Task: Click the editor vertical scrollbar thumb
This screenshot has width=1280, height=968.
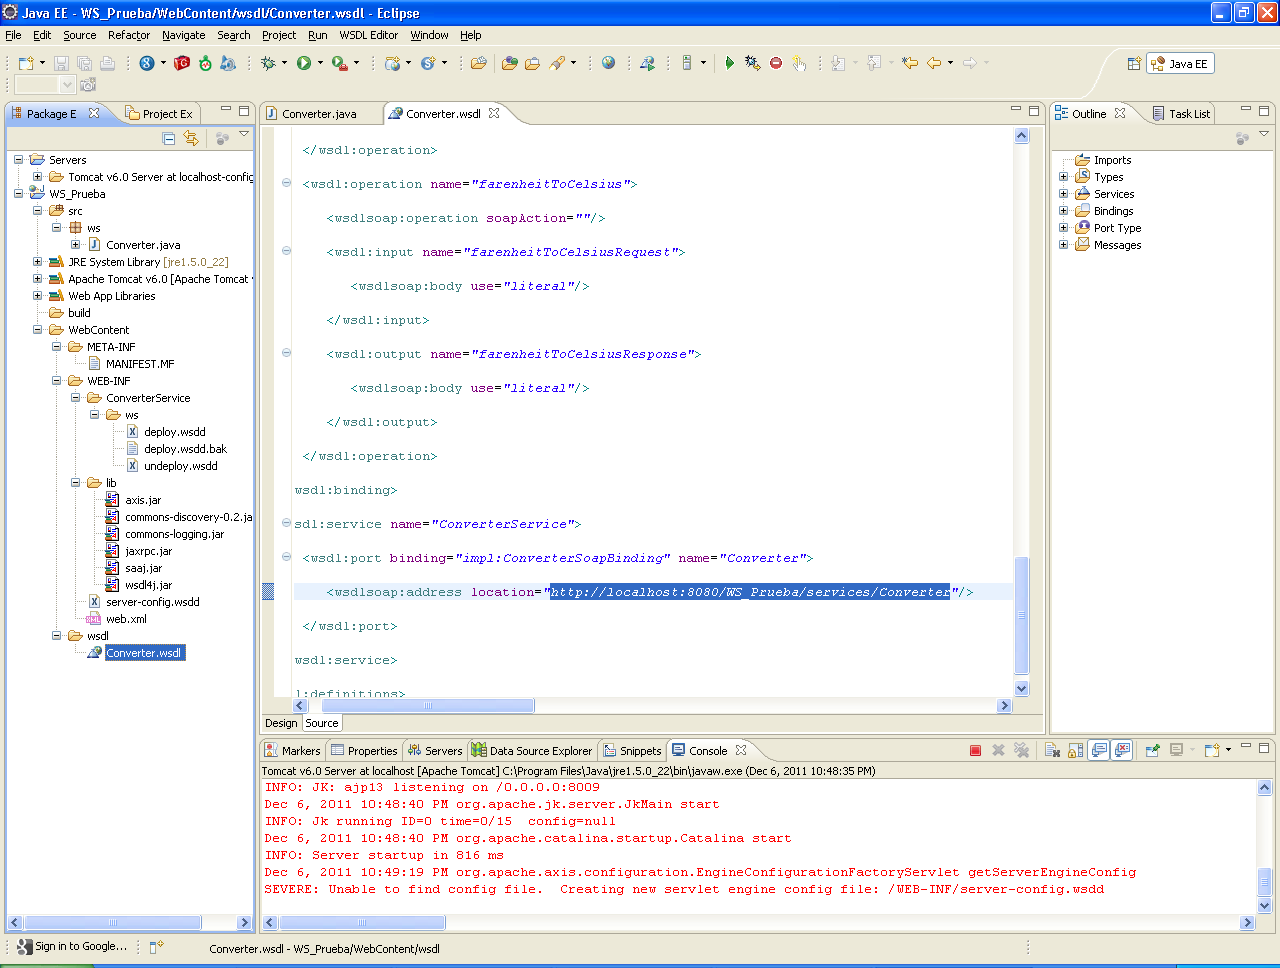Action: coord(1021,616)
